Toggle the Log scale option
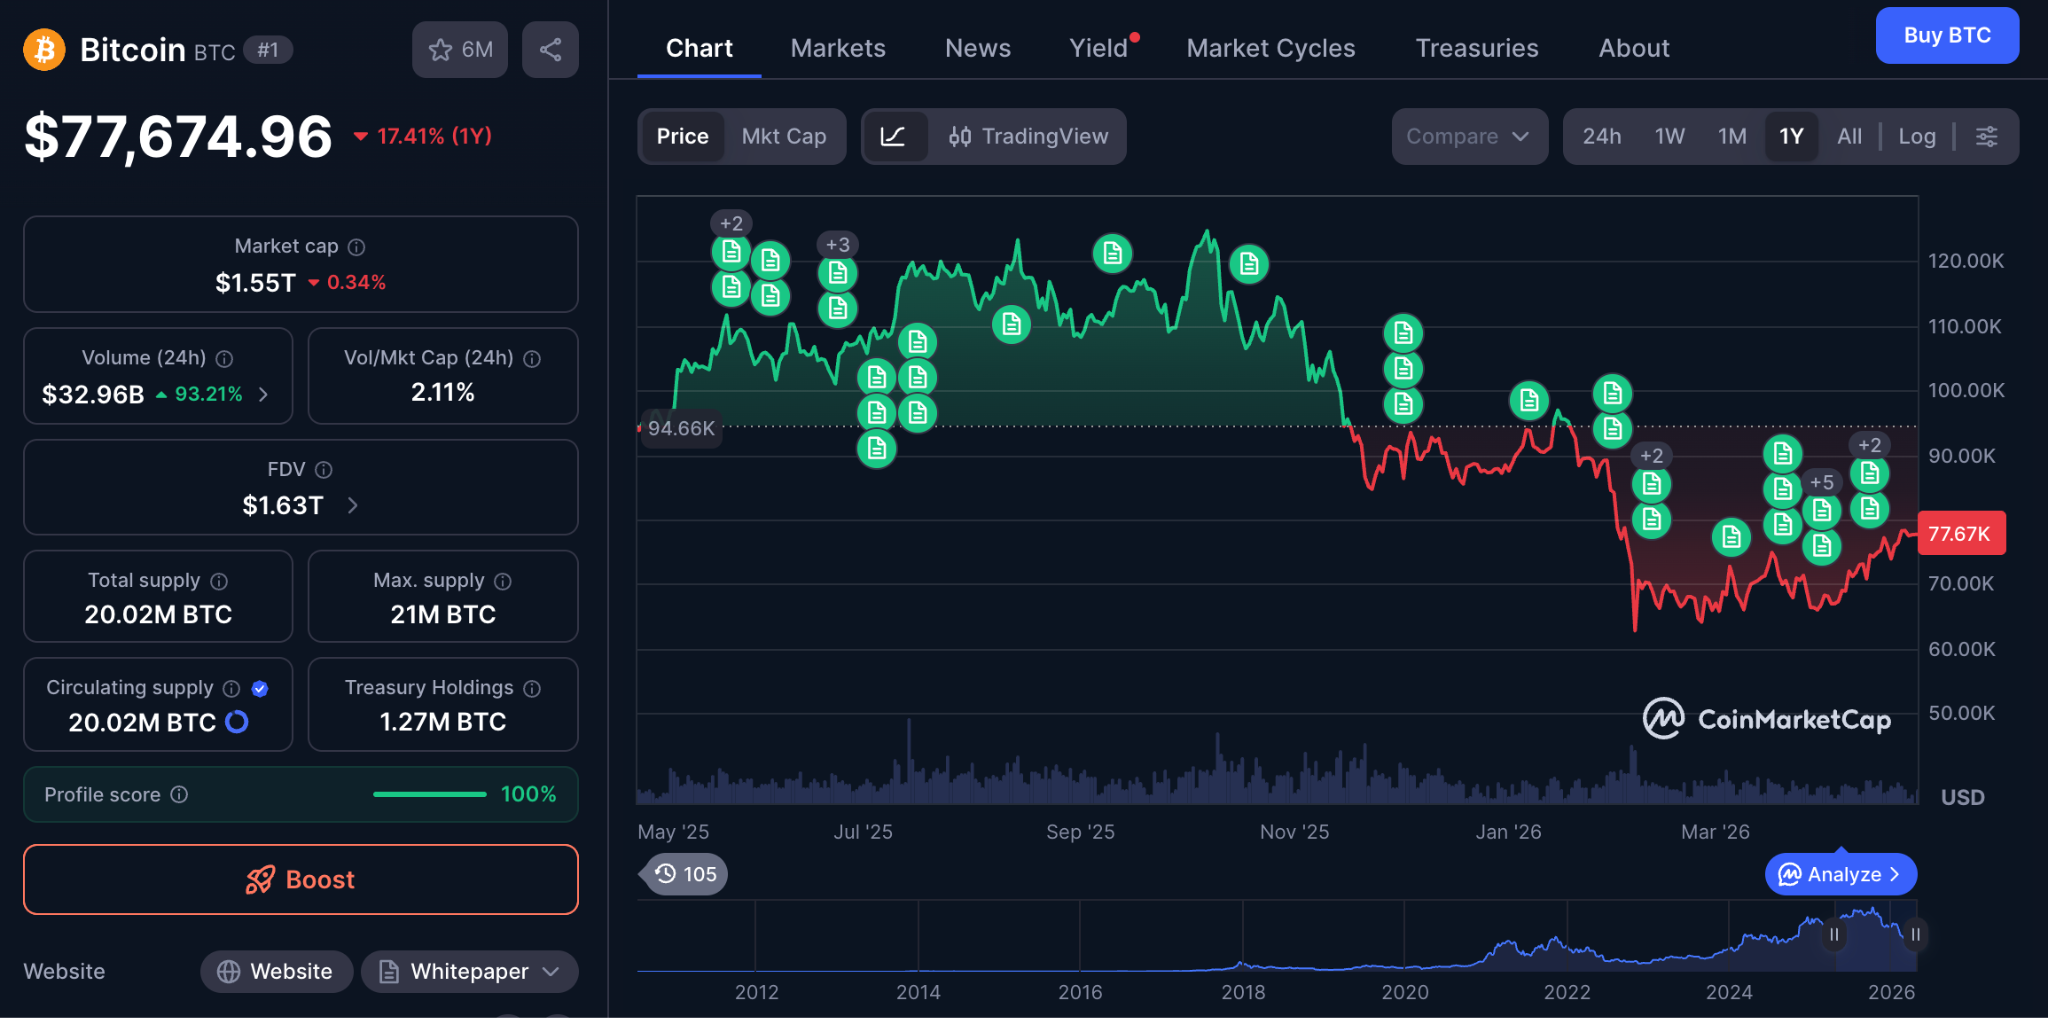The height and width of the screenshot is (1018, 2048). [1916, 136]
